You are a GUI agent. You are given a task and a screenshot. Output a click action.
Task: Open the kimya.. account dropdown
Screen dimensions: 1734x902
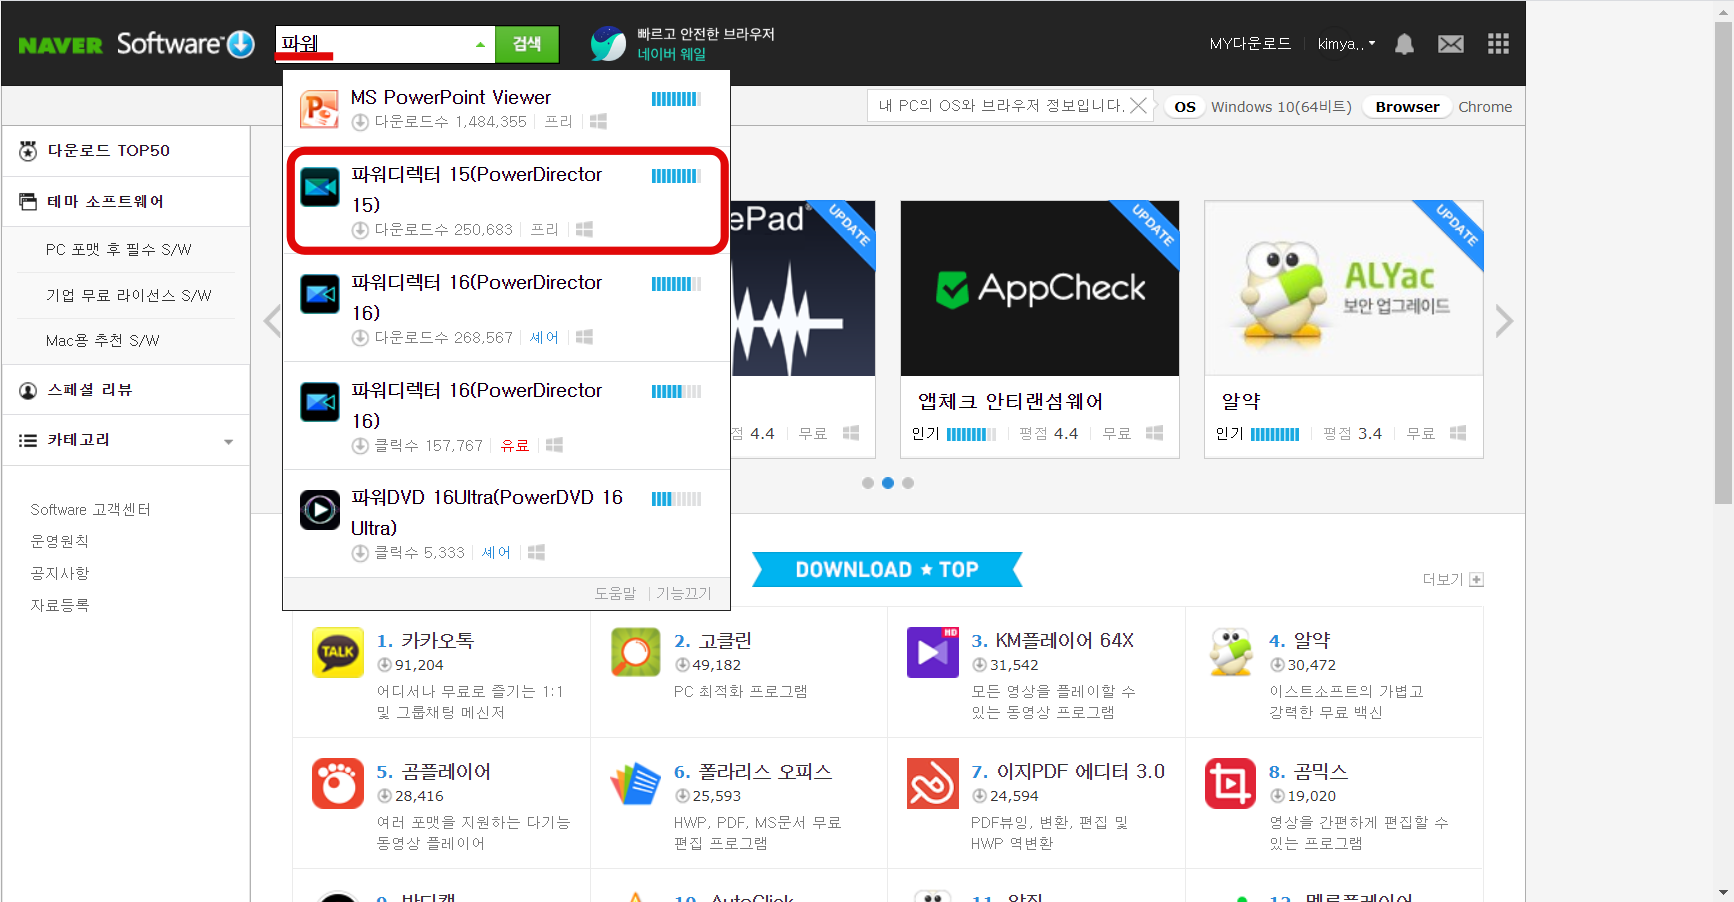(1346, 44)
